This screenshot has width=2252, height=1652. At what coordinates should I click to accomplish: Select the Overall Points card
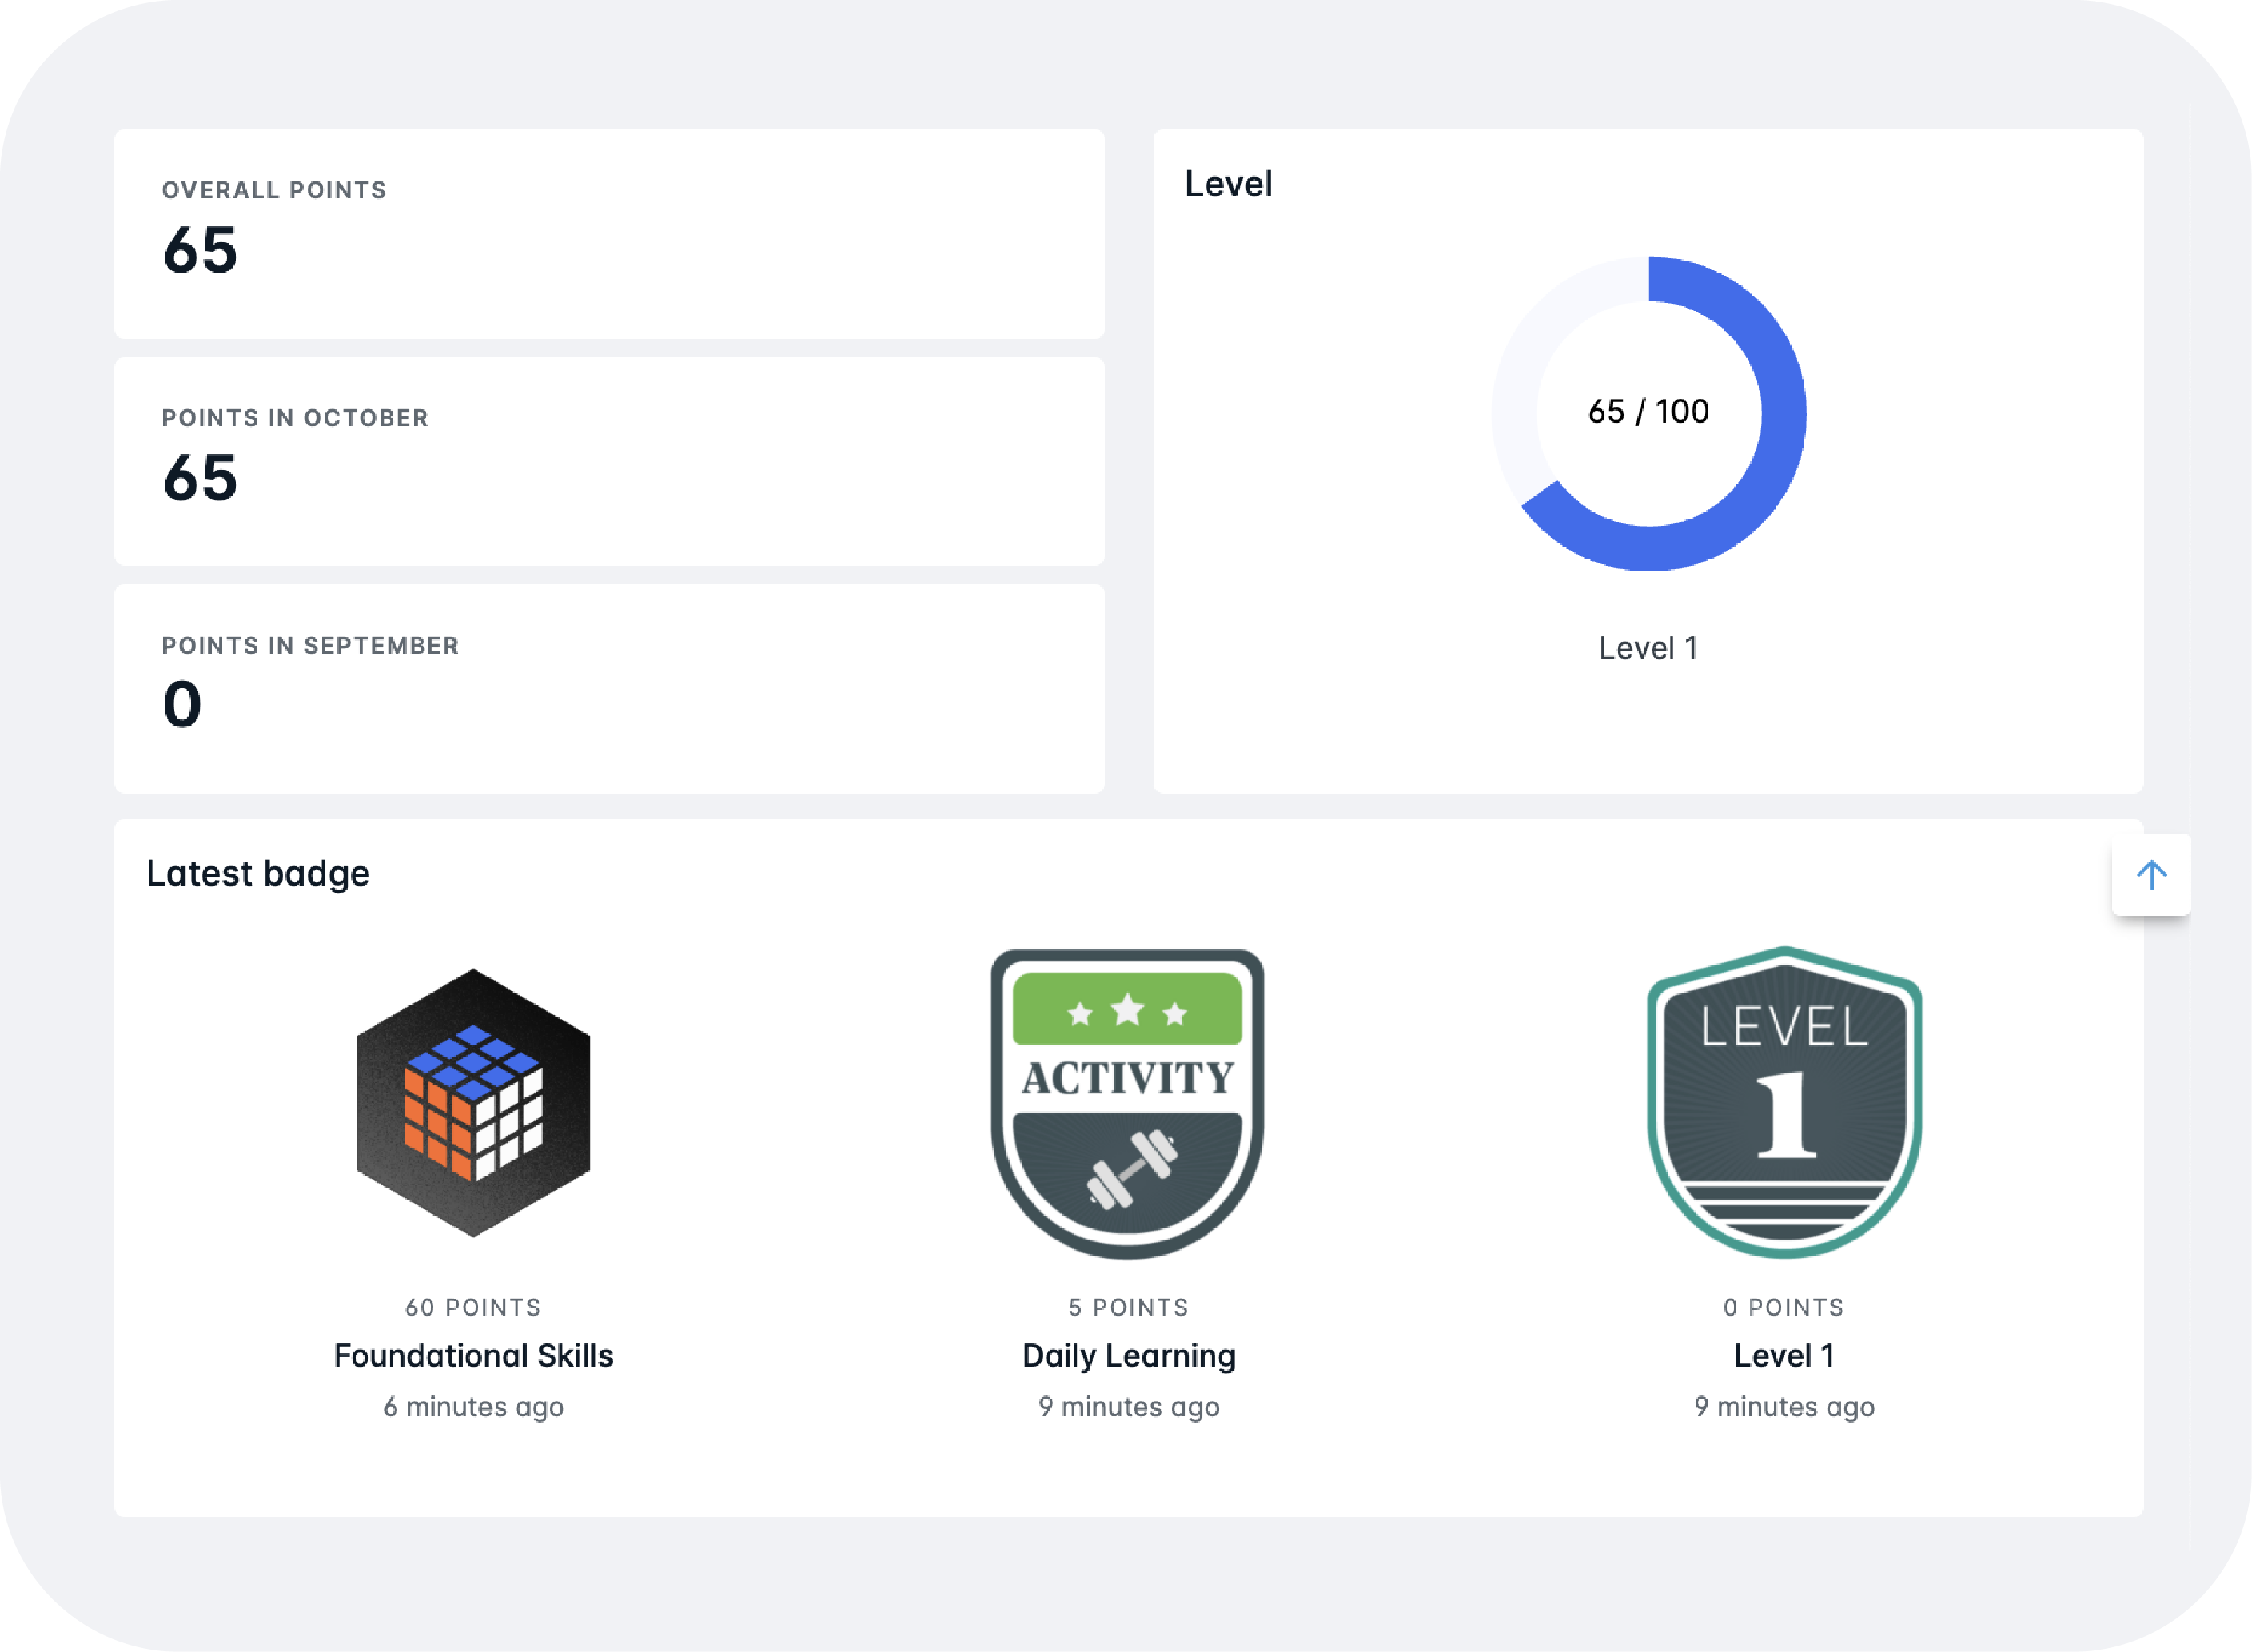609,234
